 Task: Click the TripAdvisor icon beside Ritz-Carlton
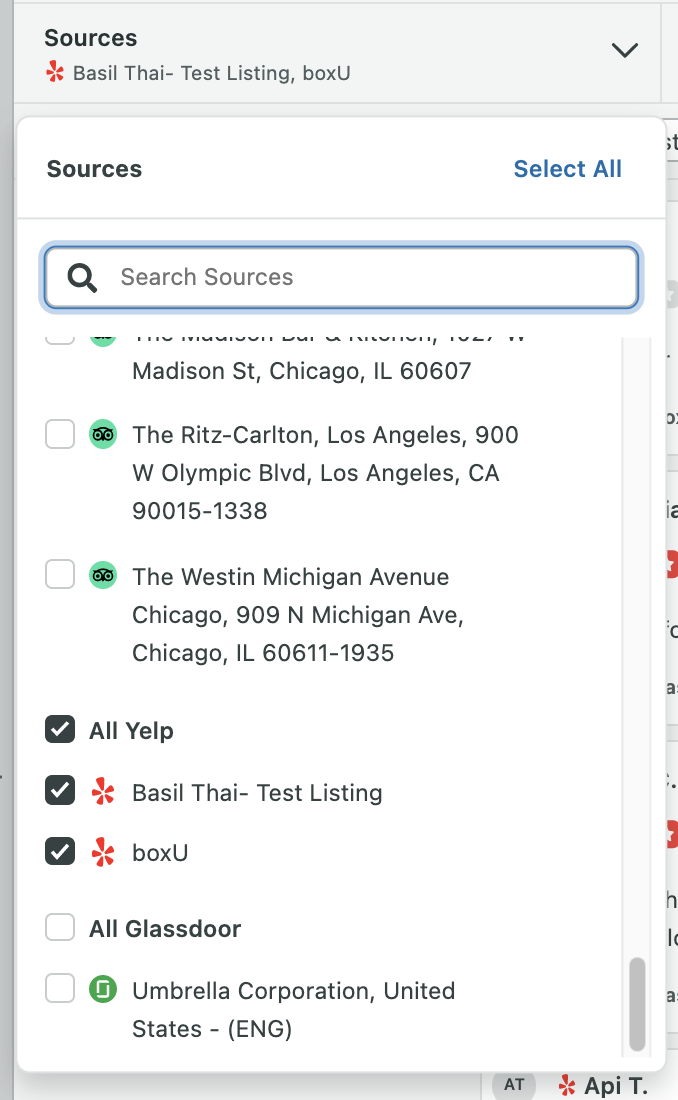tap(103, 435)
